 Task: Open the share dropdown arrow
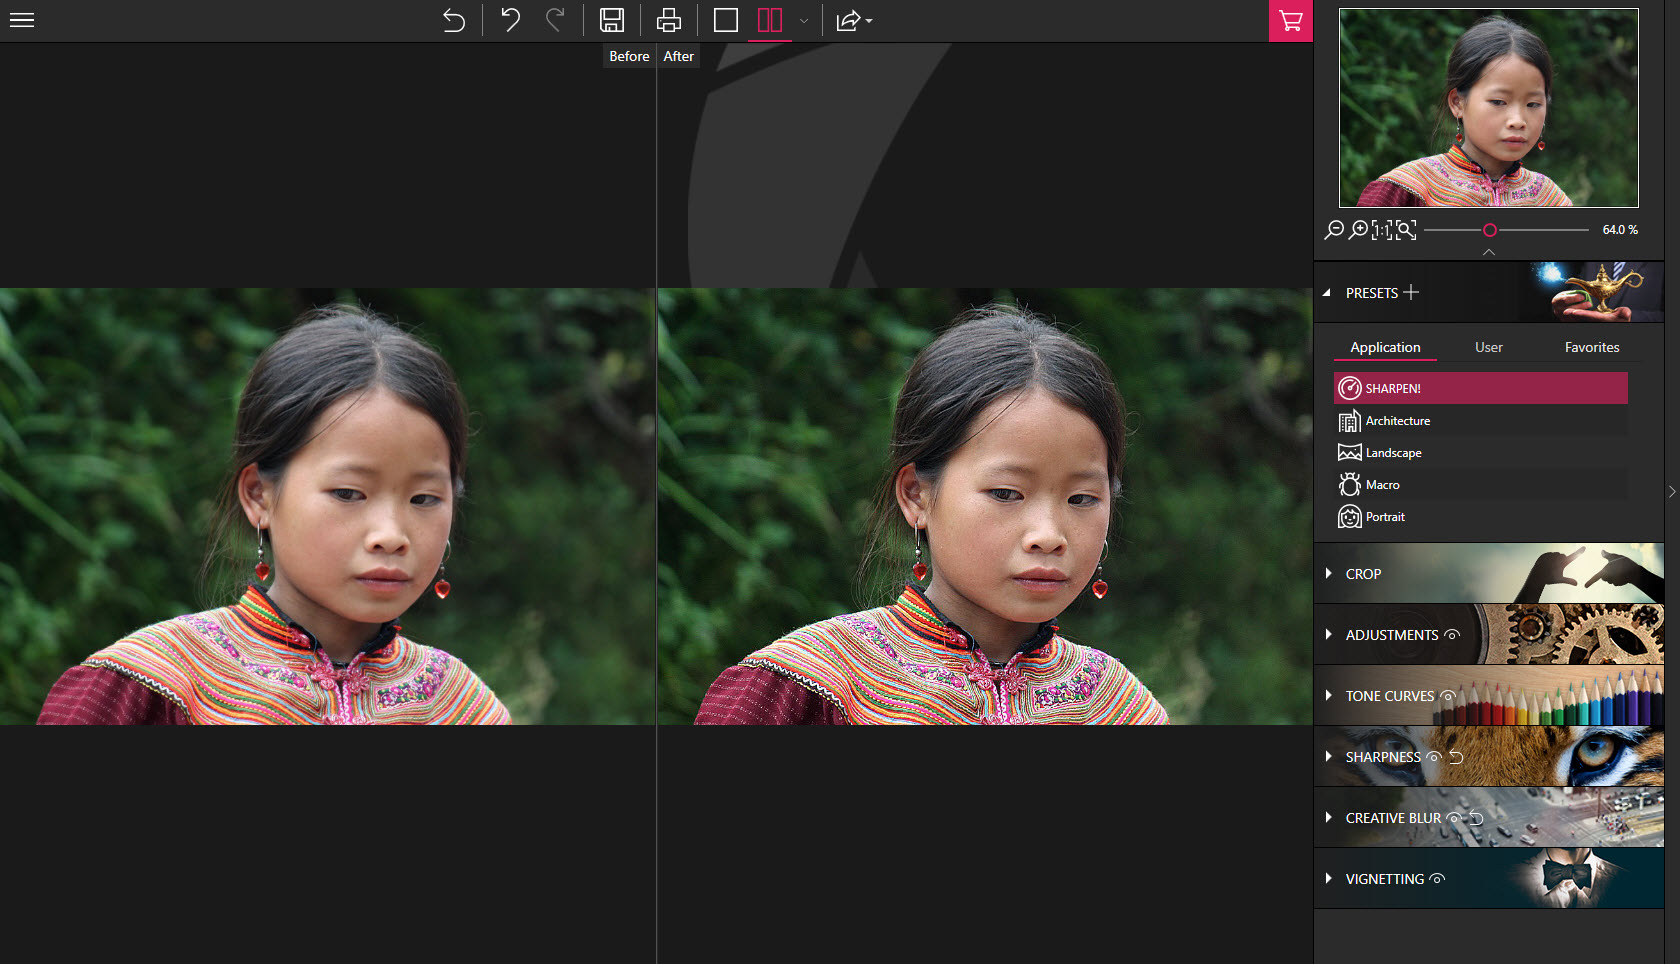pyautogui.click(x=868, y=21)
